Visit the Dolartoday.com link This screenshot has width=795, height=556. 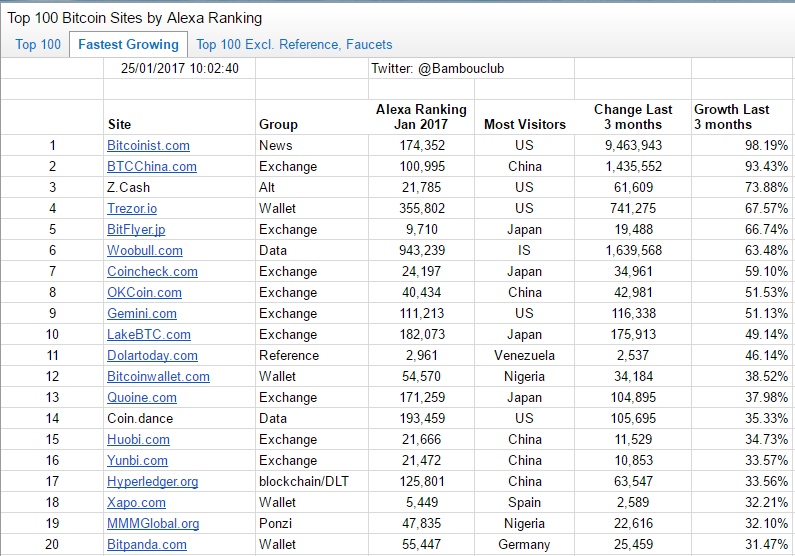click(x=152, y=356)
